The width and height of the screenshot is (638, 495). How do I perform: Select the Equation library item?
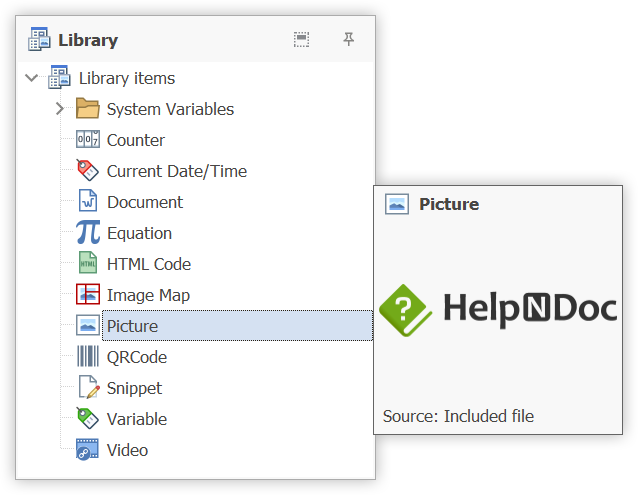click(x=139, y=233)
